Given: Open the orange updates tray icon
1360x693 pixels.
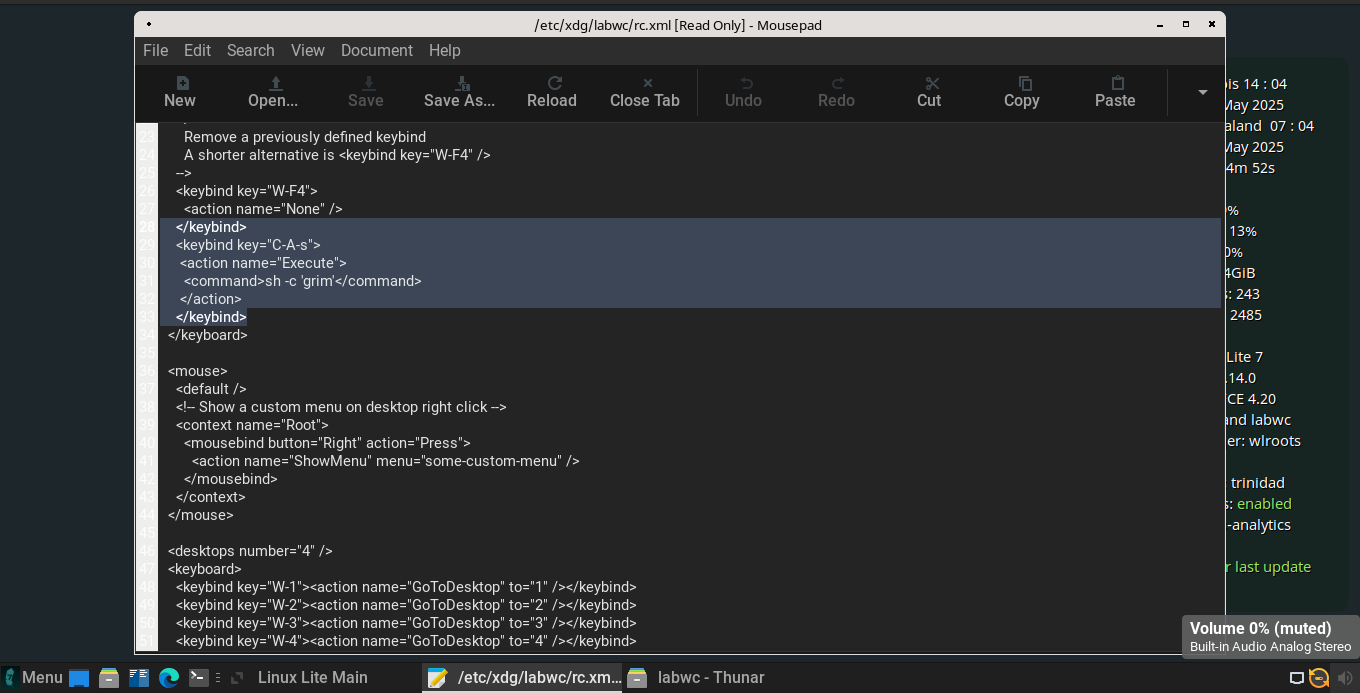Looking at the screenshot, I should coord(1320,678).
